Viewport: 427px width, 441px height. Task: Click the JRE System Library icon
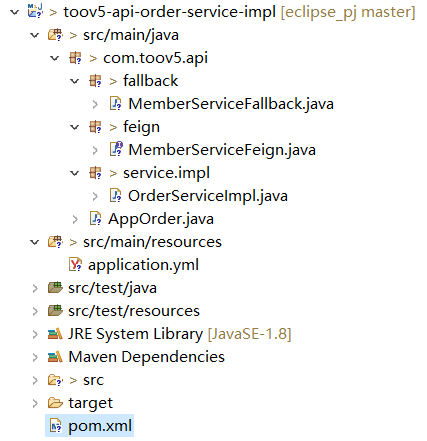pos(55,334)
